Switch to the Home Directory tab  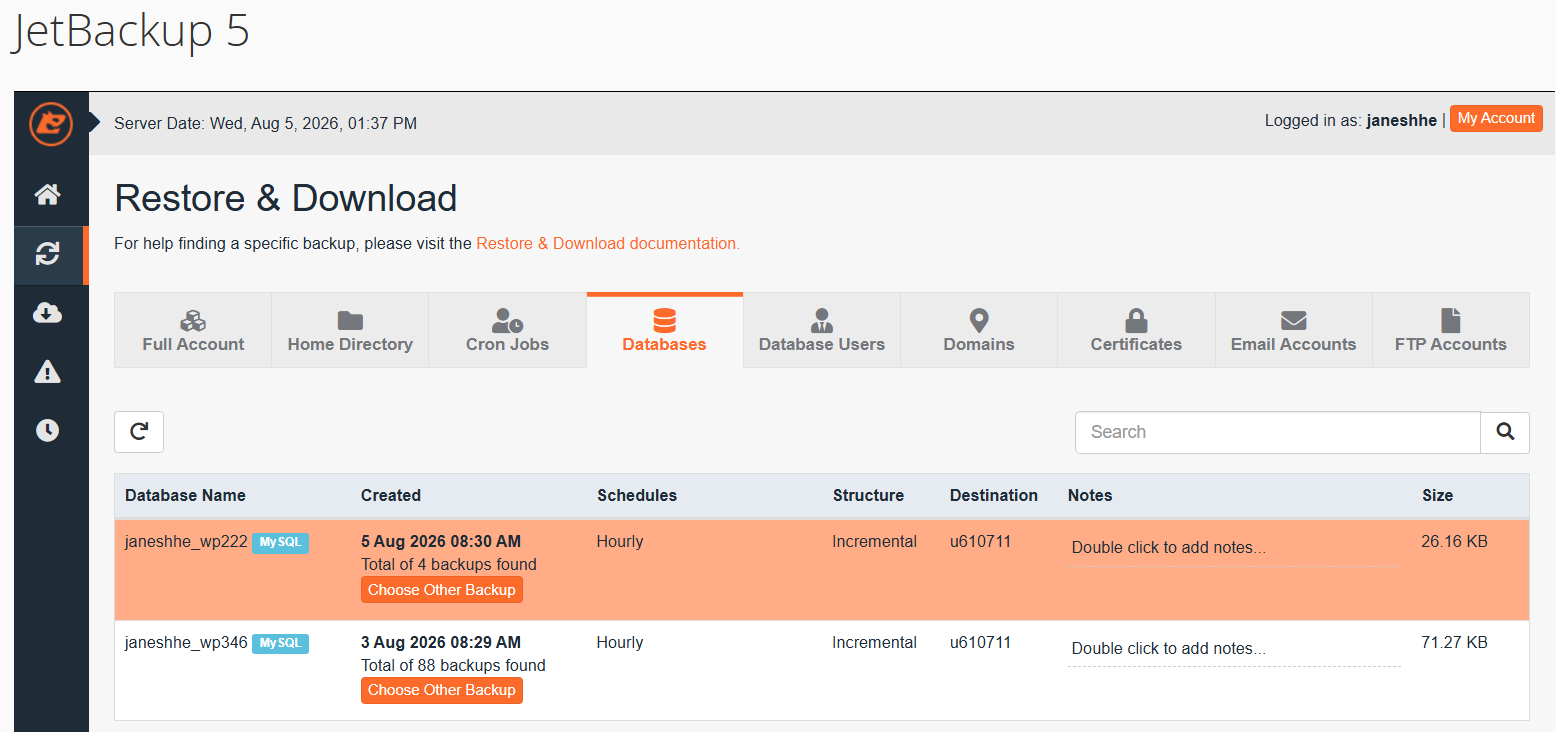350,331
